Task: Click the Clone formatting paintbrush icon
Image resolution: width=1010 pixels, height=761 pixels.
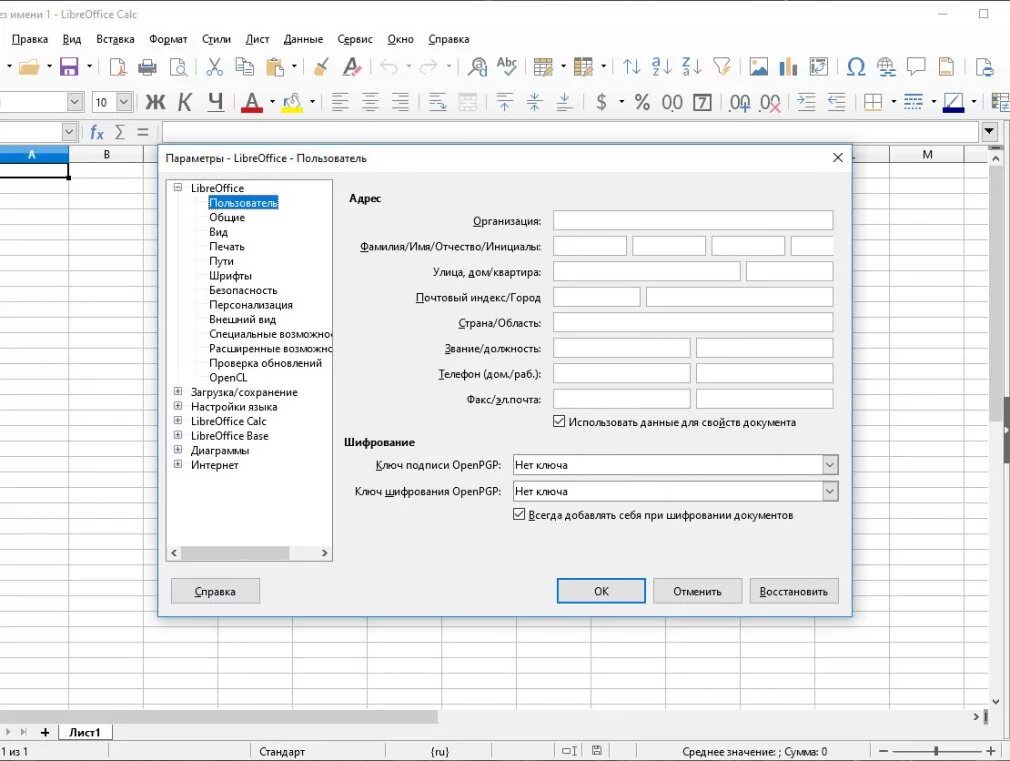Action: [321, 66]
